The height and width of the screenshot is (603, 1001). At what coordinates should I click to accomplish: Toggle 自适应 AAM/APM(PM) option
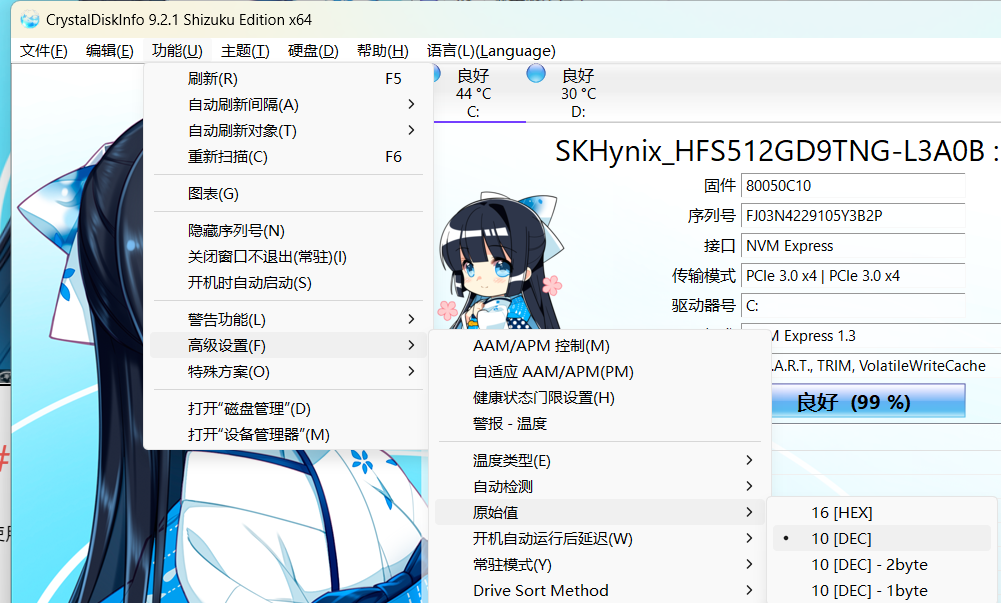point(599,371)
